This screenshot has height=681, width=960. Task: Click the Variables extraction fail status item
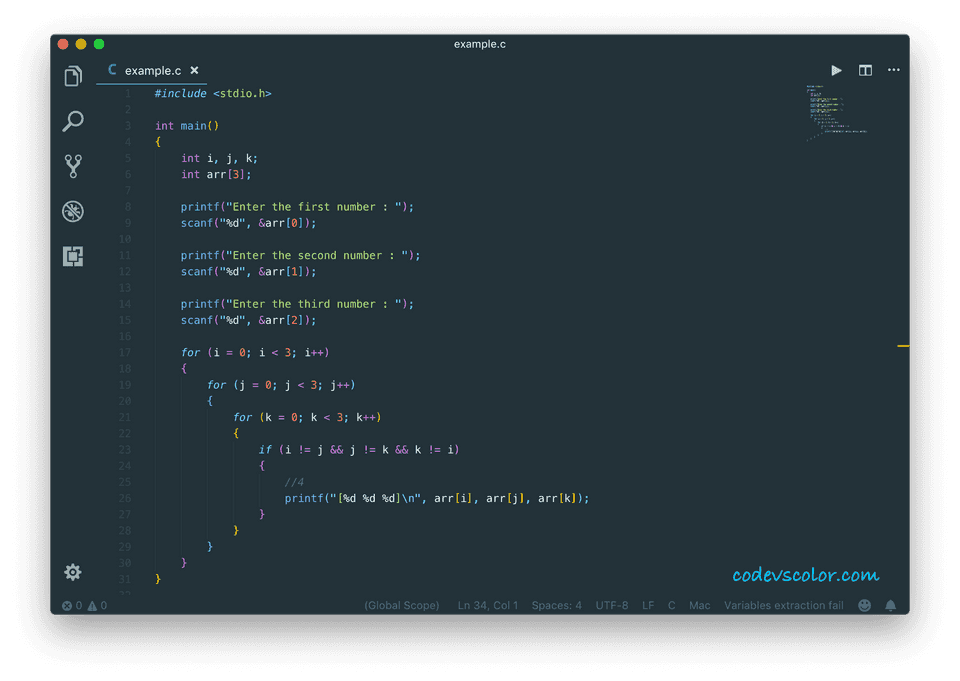click(x=784, y=605)
